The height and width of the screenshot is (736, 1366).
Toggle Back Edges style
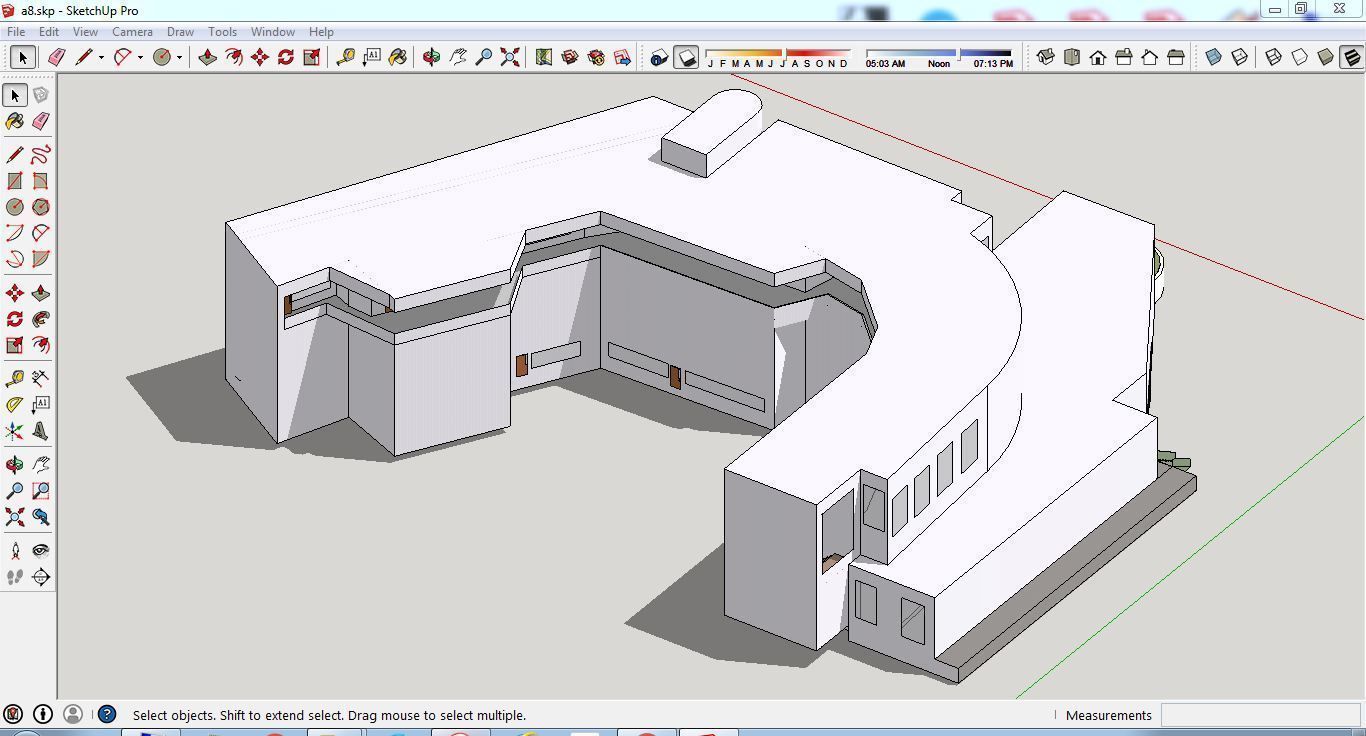(1240, 57)
